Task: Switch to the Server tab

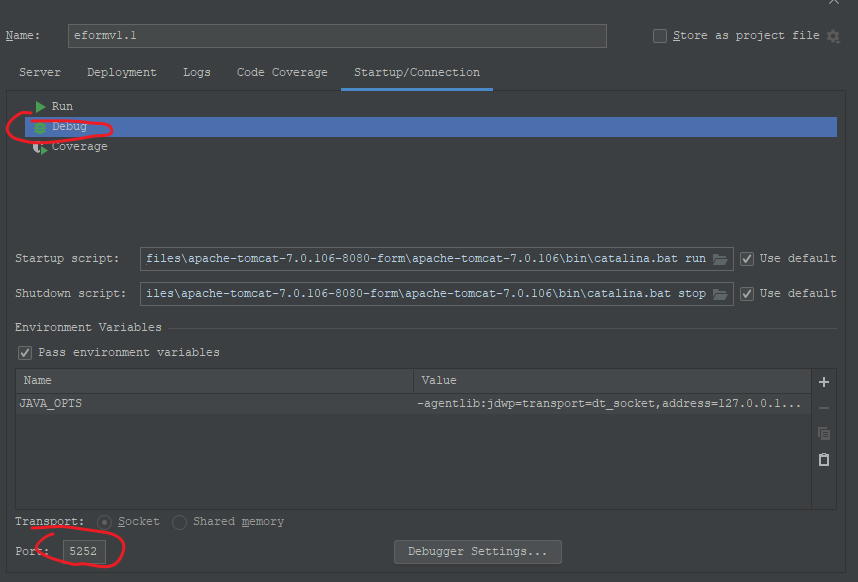Action: (x=40, y=73)
